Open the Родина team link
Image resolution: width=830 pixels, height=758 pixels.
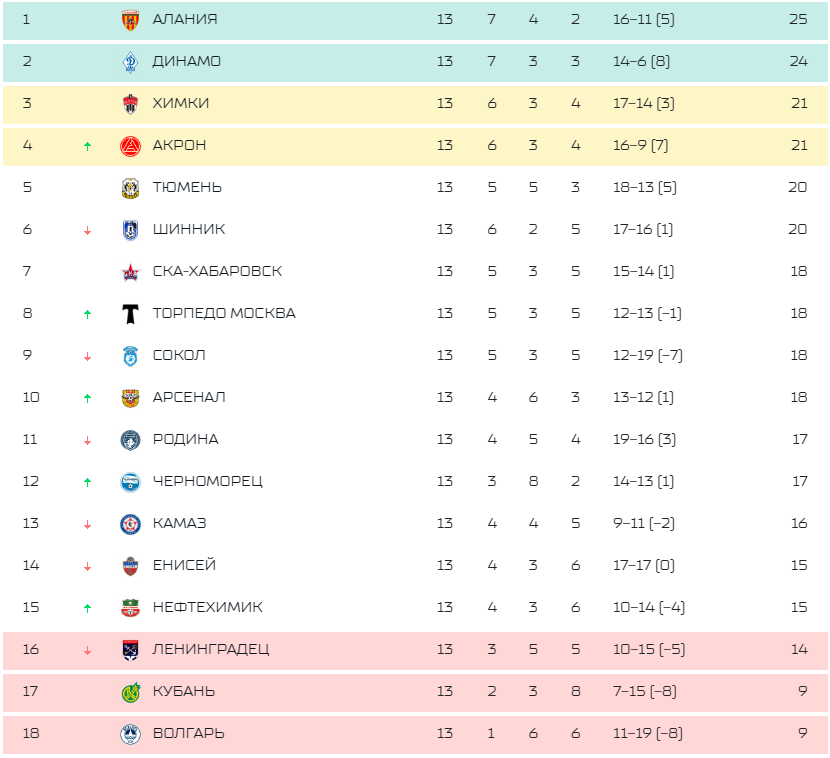pos(185,439)
